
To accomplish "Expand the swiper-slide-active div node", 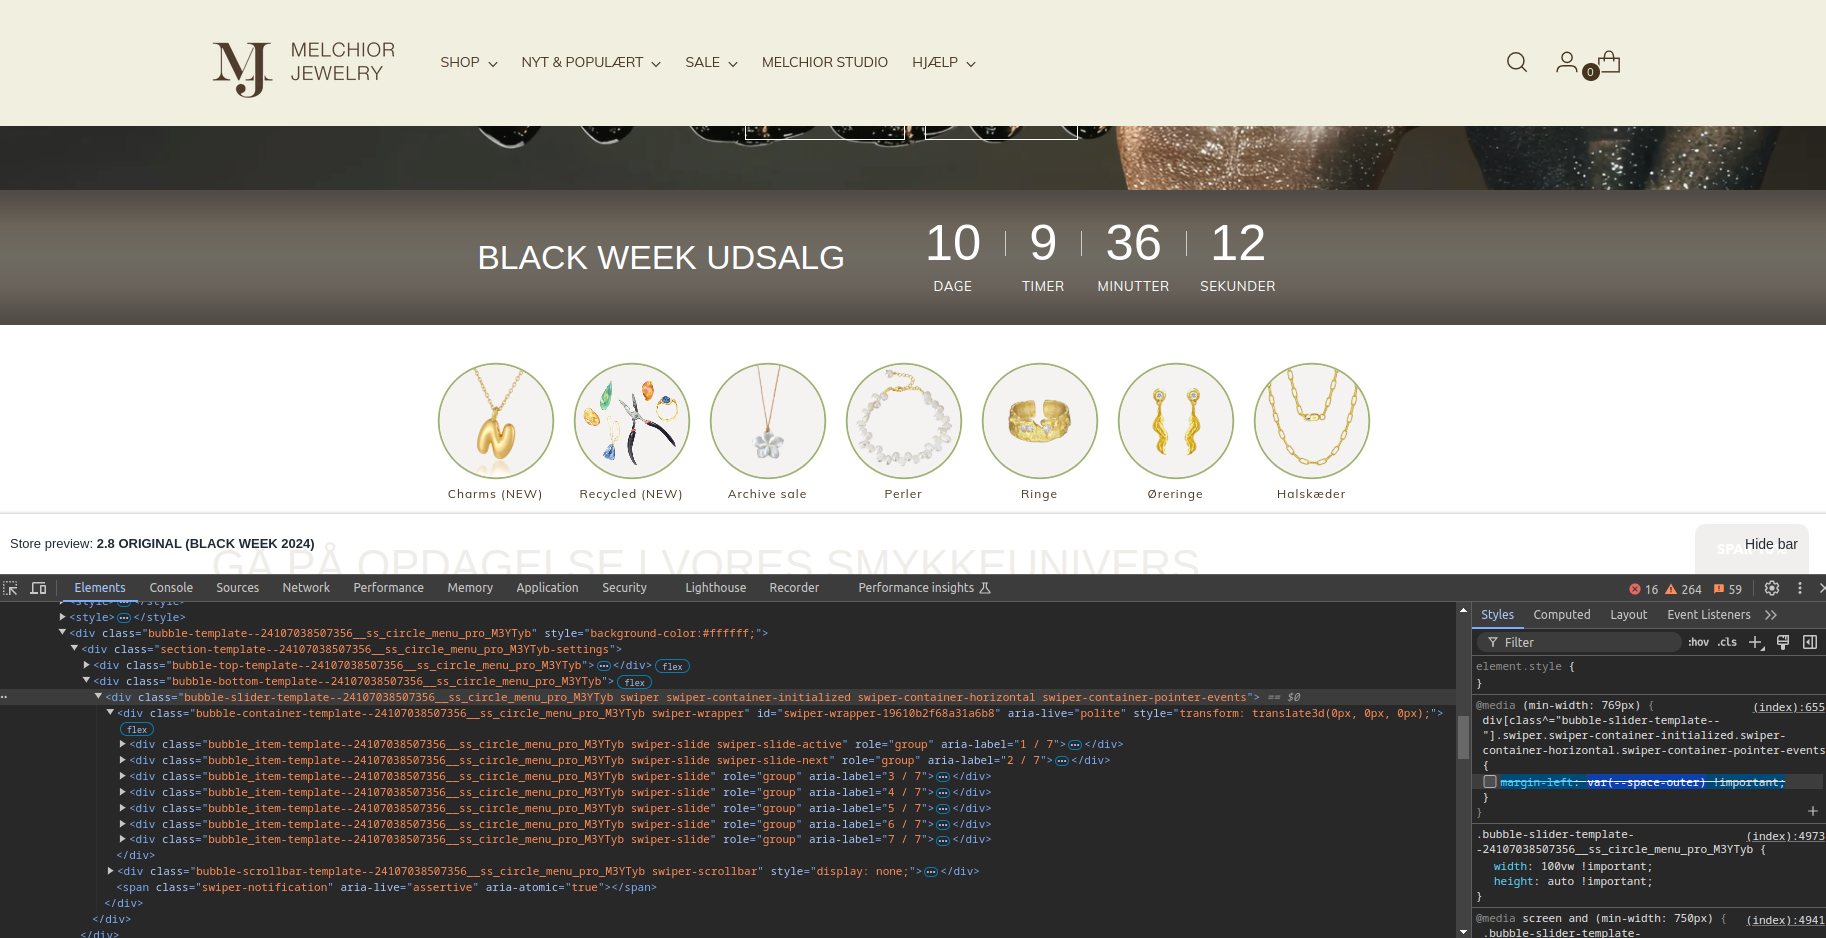I will pos(122,744).
